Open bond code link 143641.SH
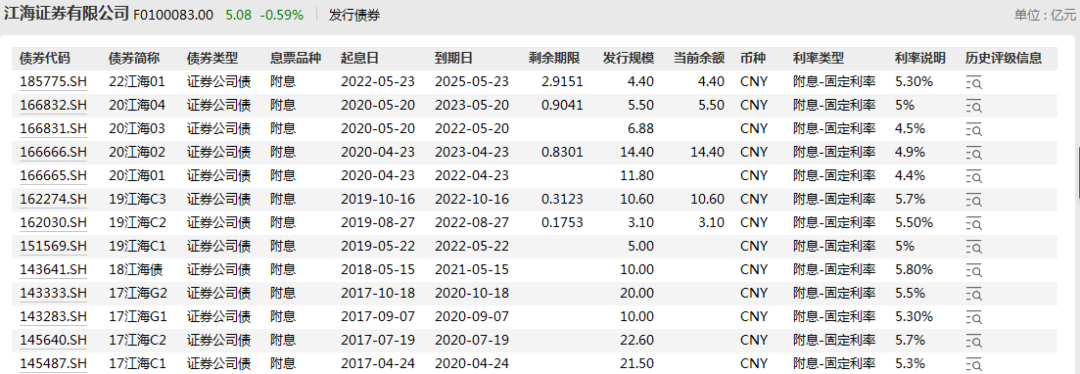Viewport: 1080px width, 374px height. point(54,269)
